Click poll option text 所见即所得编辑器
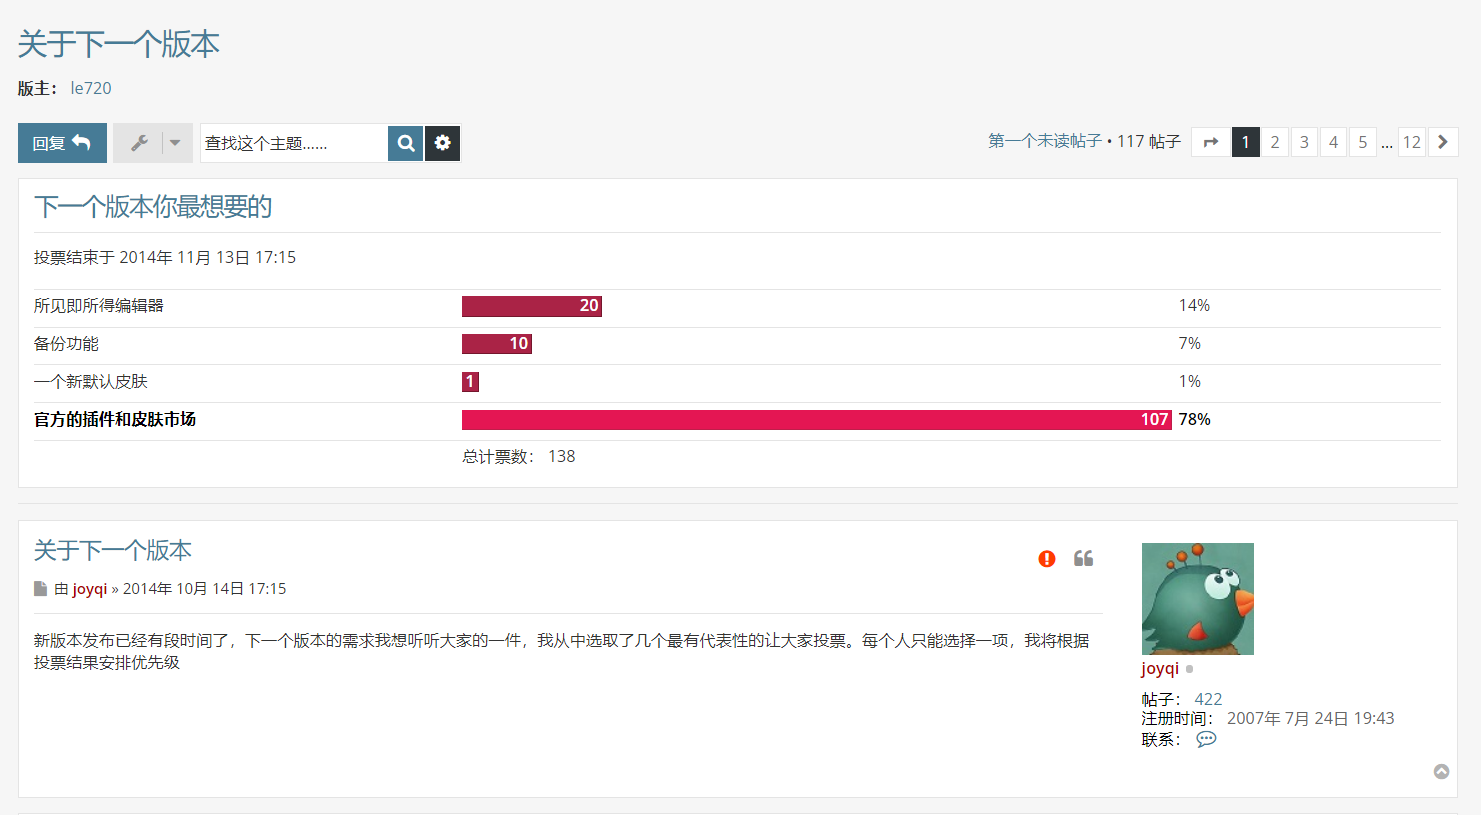The width and height of the screenshot is (1481, 815). coord(99,306)
